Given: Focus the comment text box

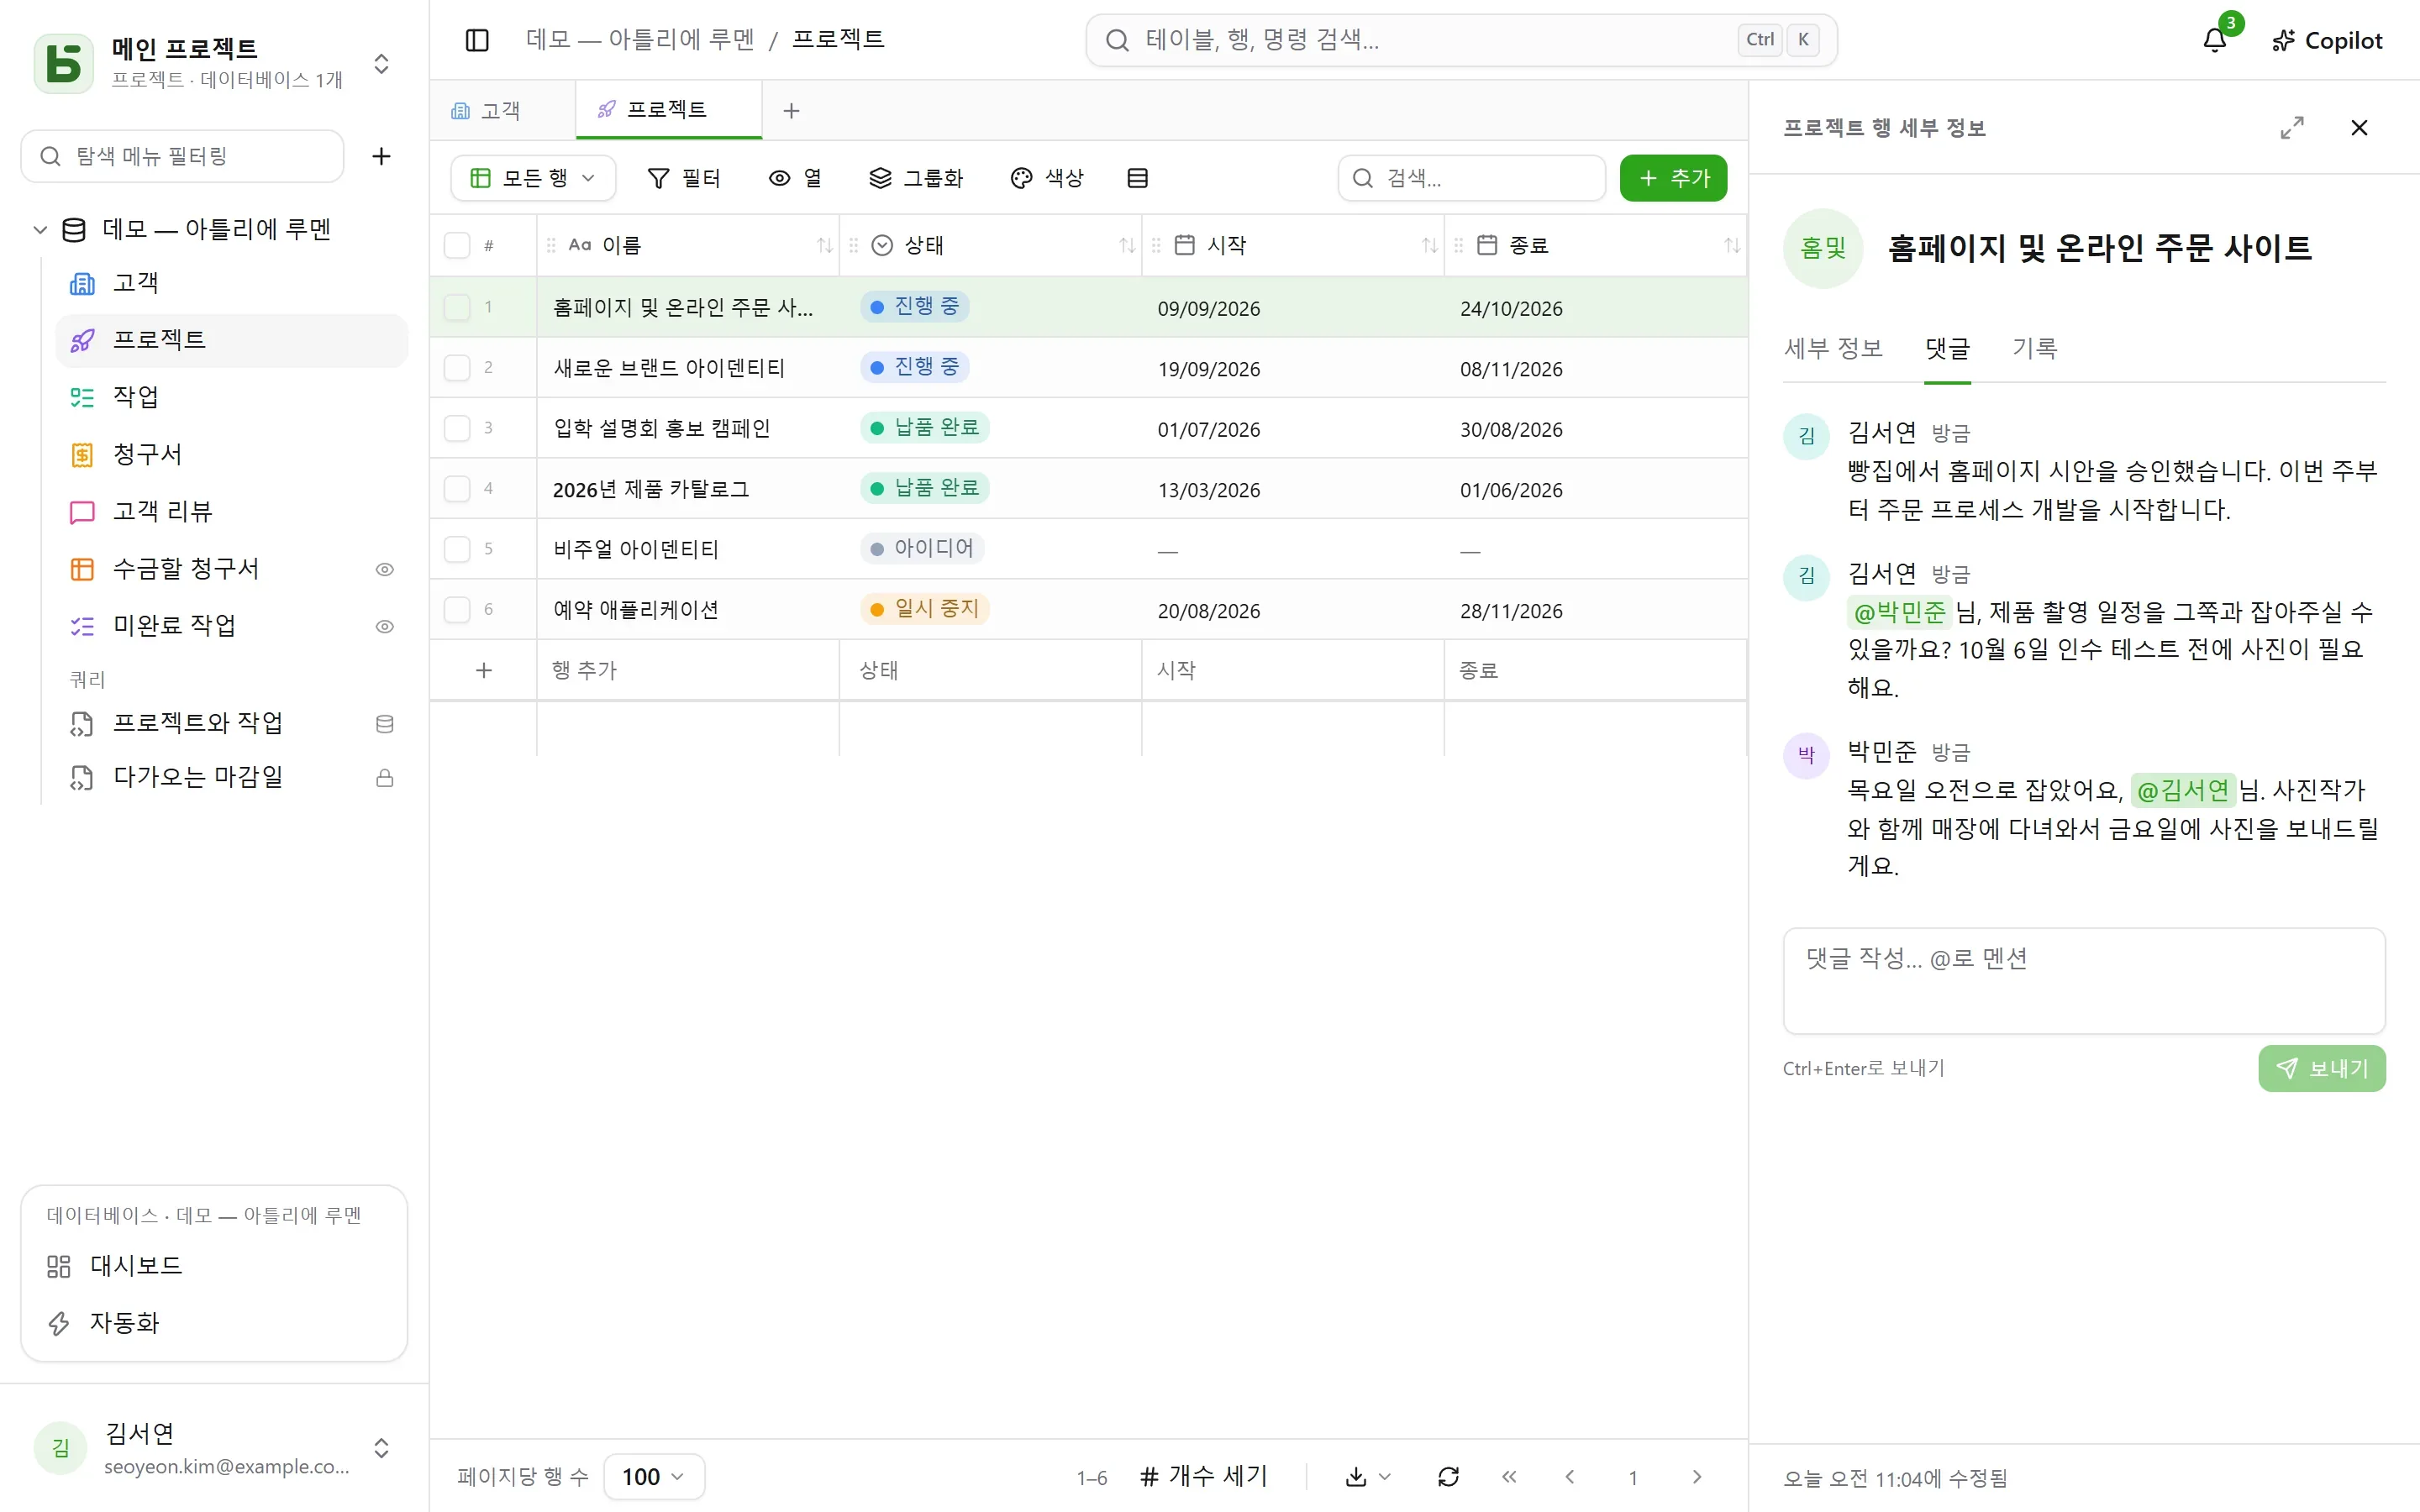Looking at the screenshot, I should pos(2084,981).
